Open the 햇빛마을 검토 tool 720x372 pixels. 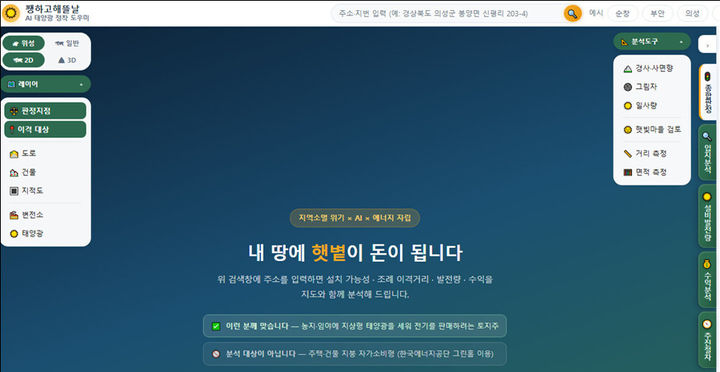pyautogui.click(x=652, y=130)
